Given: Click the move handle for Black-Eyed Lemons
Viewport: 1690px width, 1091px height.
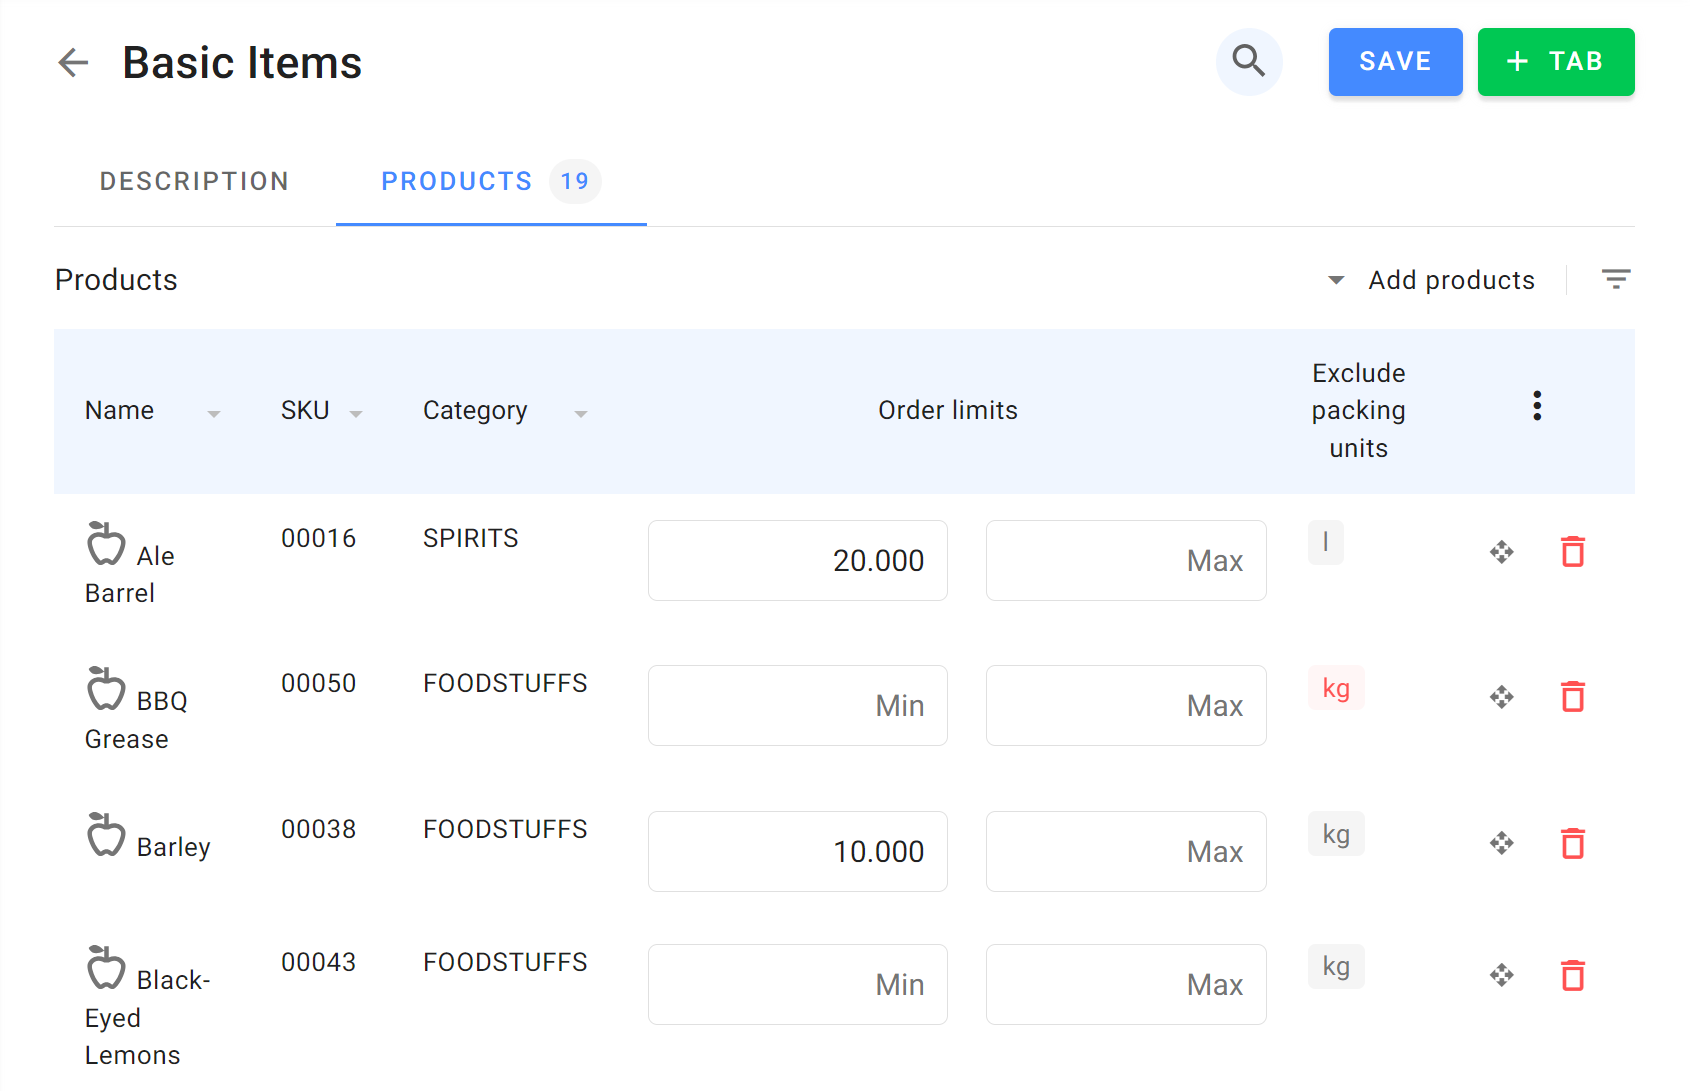Looking at the screenshot, I should (1501, 975).
